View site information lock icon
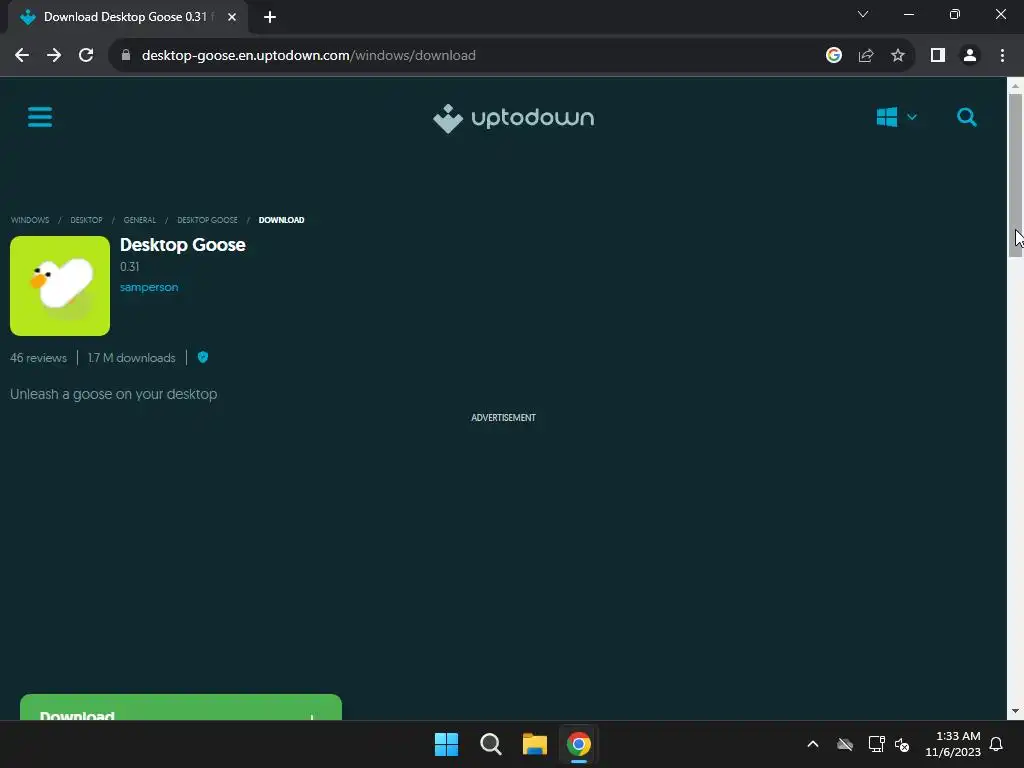This screenshot has height=768, width=1024. (x=126, y=56)
